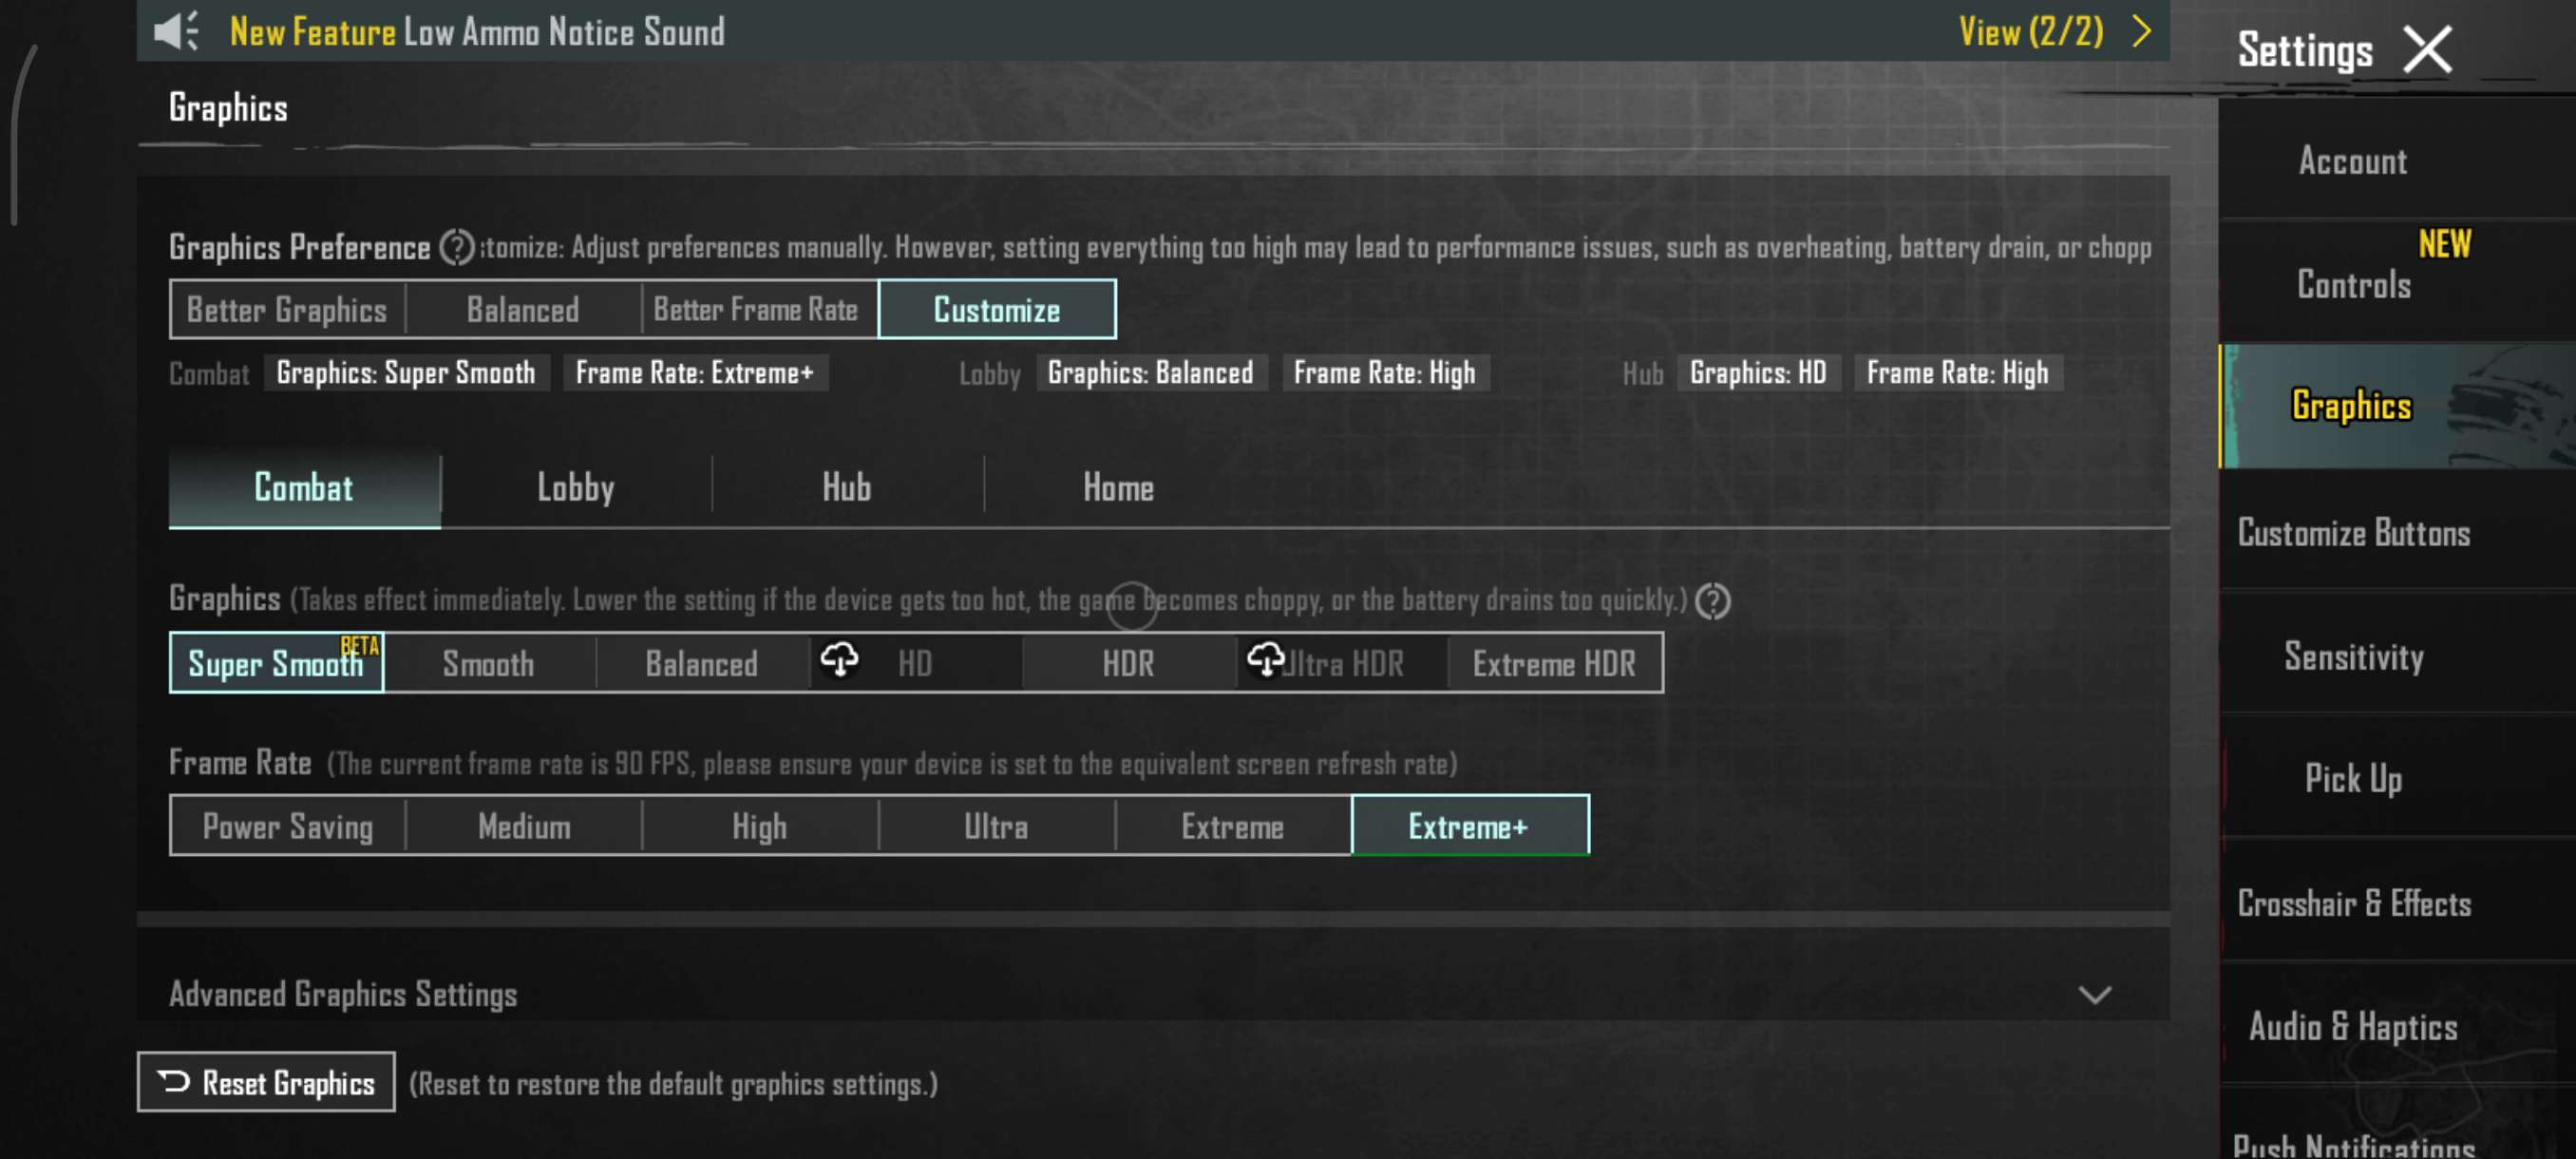The width and height of the screenshot is (2576, 1159).
Task: Choose Balanced graphics preference preset
Action: click(x=522, y=310)
